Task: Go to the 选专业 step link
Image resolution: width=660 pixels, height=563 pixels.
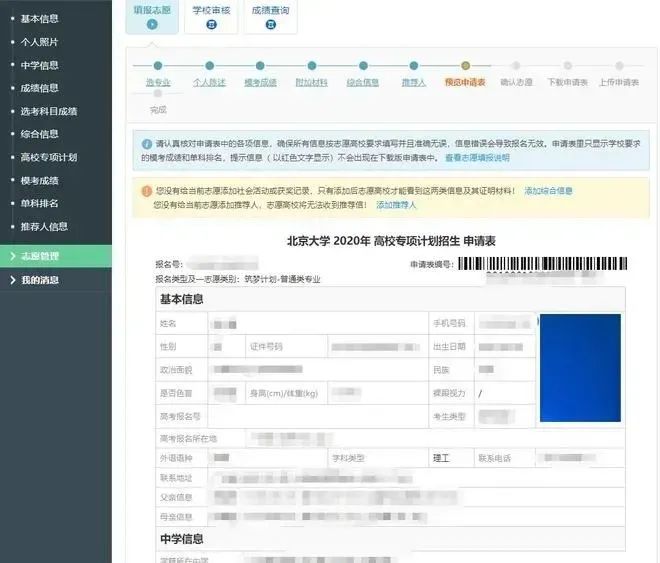Action: tap(158, 82)
